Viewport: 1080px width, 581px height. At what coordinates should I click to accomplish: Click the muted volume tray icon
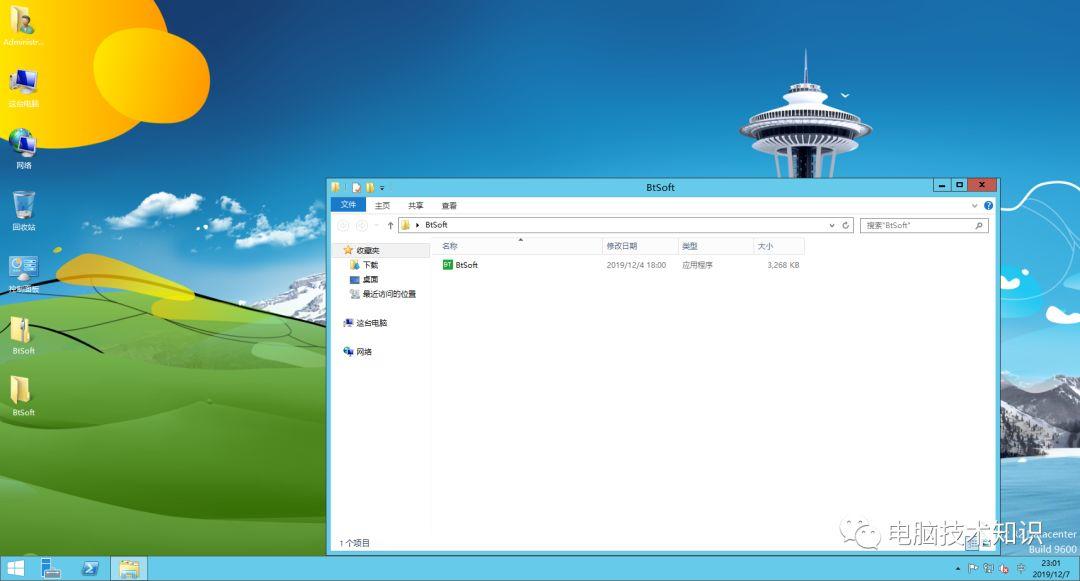(1004, 569)
